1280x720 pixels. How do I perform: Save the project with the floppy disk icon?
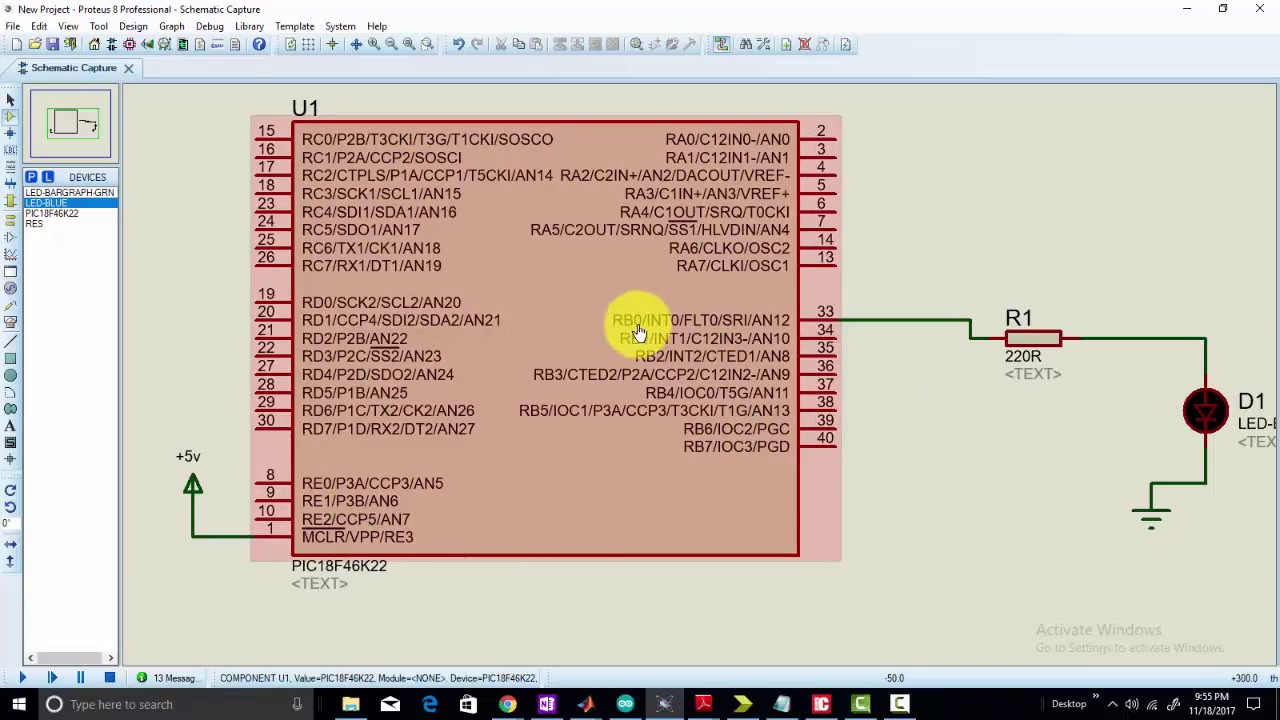[53, 44]
